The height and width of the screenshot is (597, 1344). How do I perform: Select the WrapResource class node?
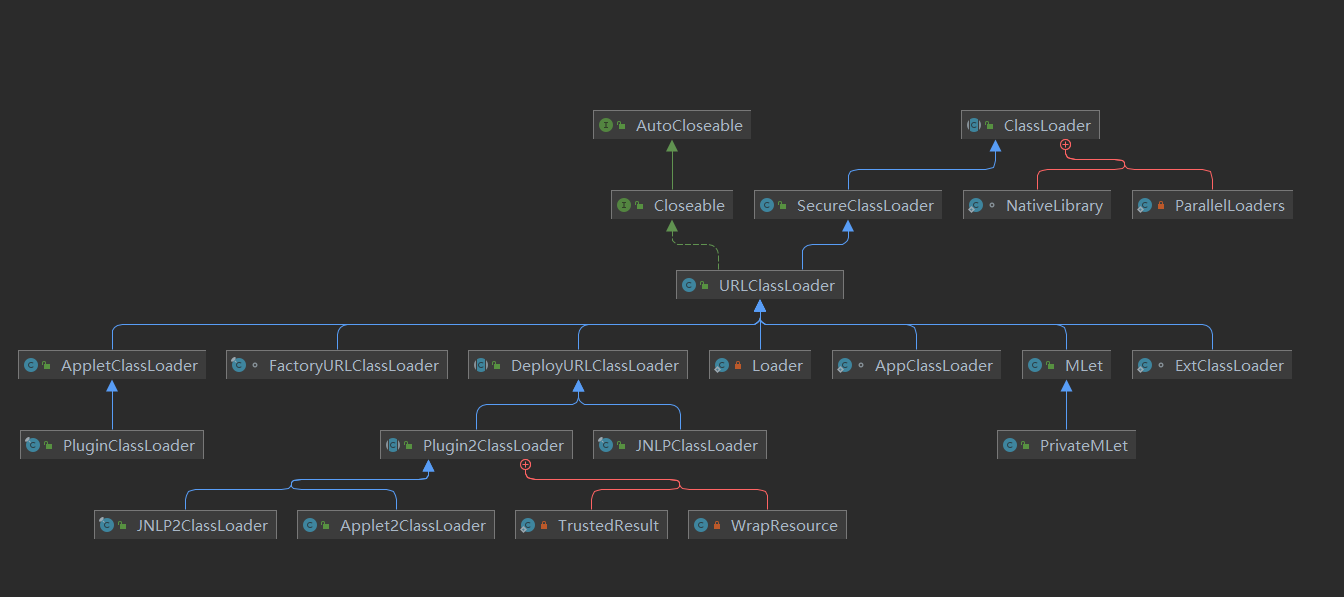(767, 525)
